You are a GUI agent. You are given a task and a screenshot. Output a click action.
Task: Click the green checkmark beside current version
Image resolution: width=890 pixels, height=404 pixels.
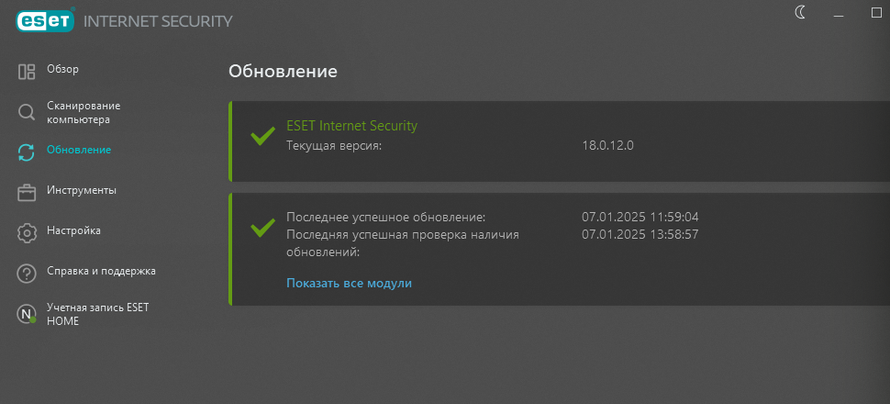pyautogui.click(x=263, y=136)
